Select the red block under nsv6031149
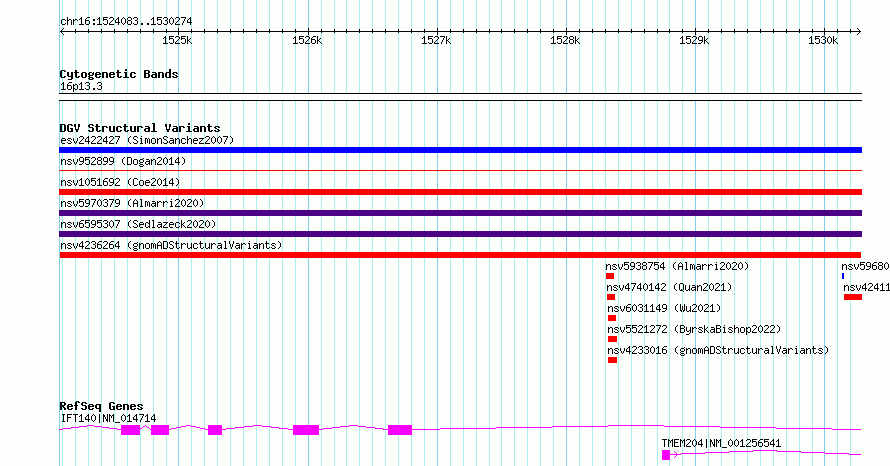Viewport: 890px width, 466px height. point(612,318)
